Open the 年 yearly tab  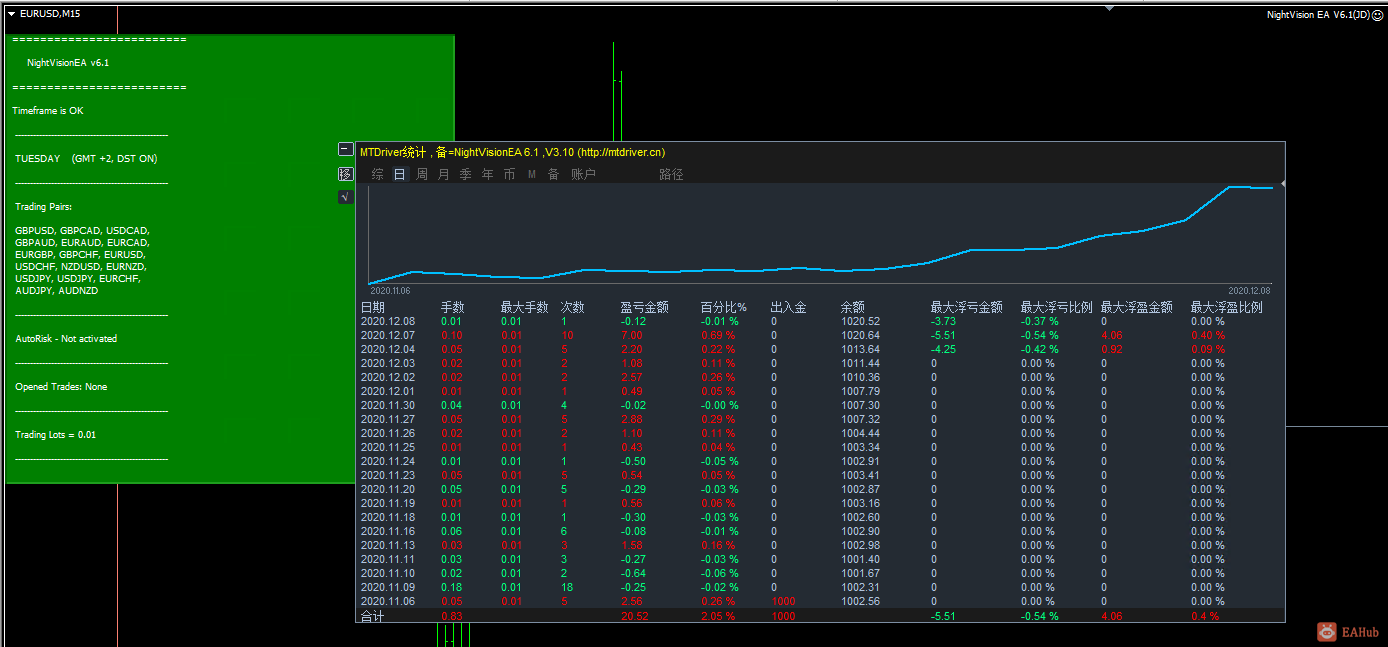click(x=488, y=175)
